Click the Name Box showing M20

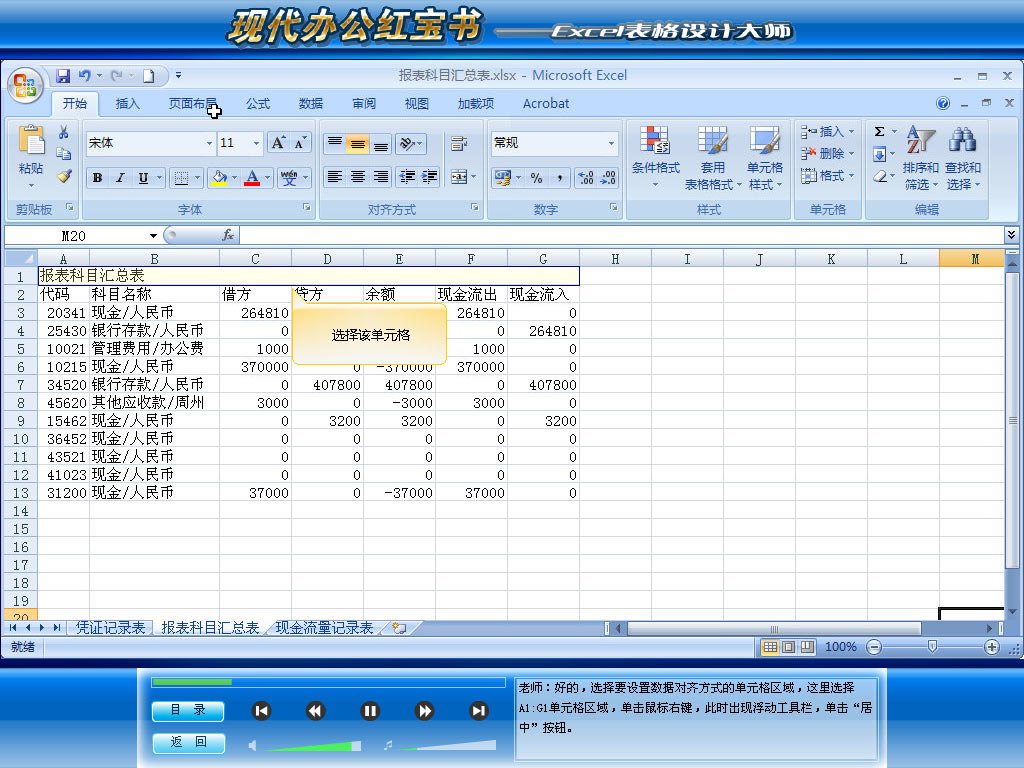(x=74, y=236)
